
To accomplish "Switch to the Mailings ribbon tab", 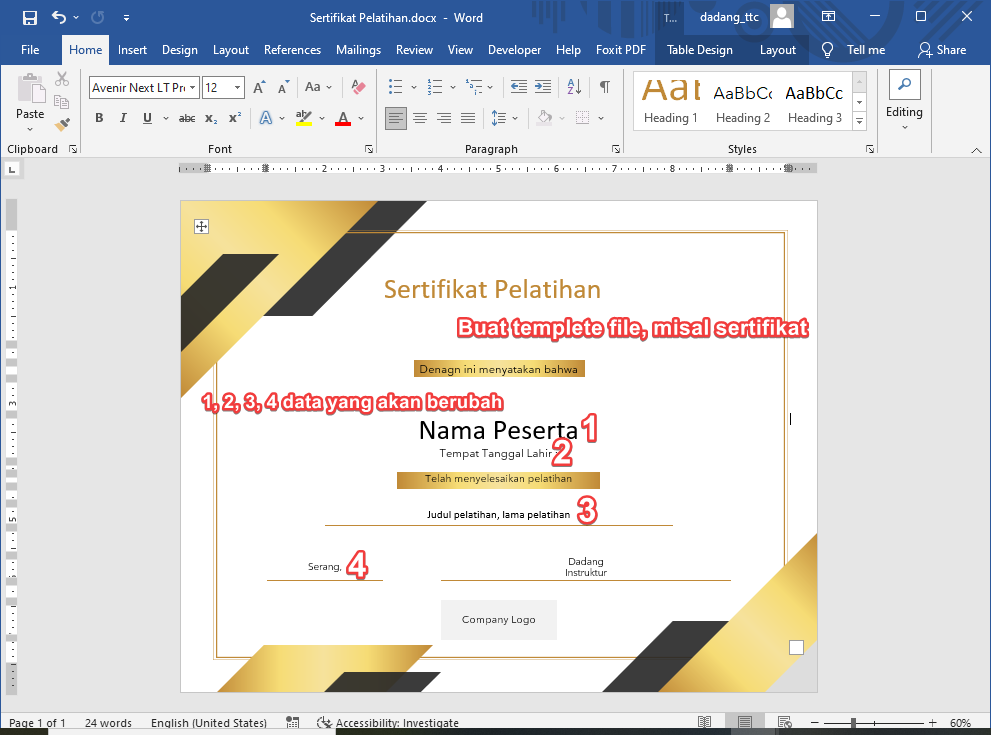I will click(358, 49).
